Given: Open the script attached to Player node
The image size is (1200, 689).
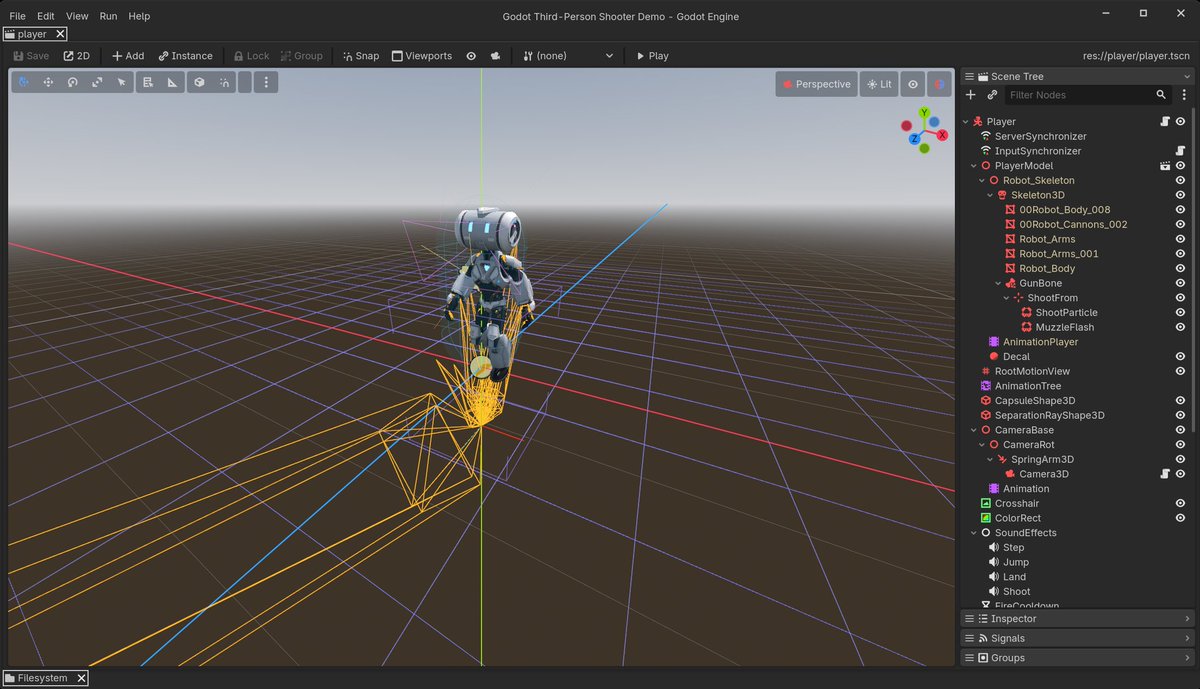Looking at the screenshot, I should pyautogui.click(x=1165, y=121).
